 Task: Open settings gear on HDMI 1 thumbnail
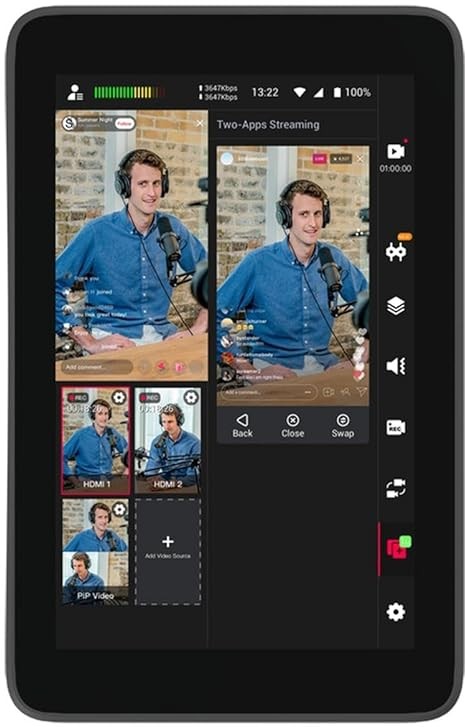(x=119, y=397)
